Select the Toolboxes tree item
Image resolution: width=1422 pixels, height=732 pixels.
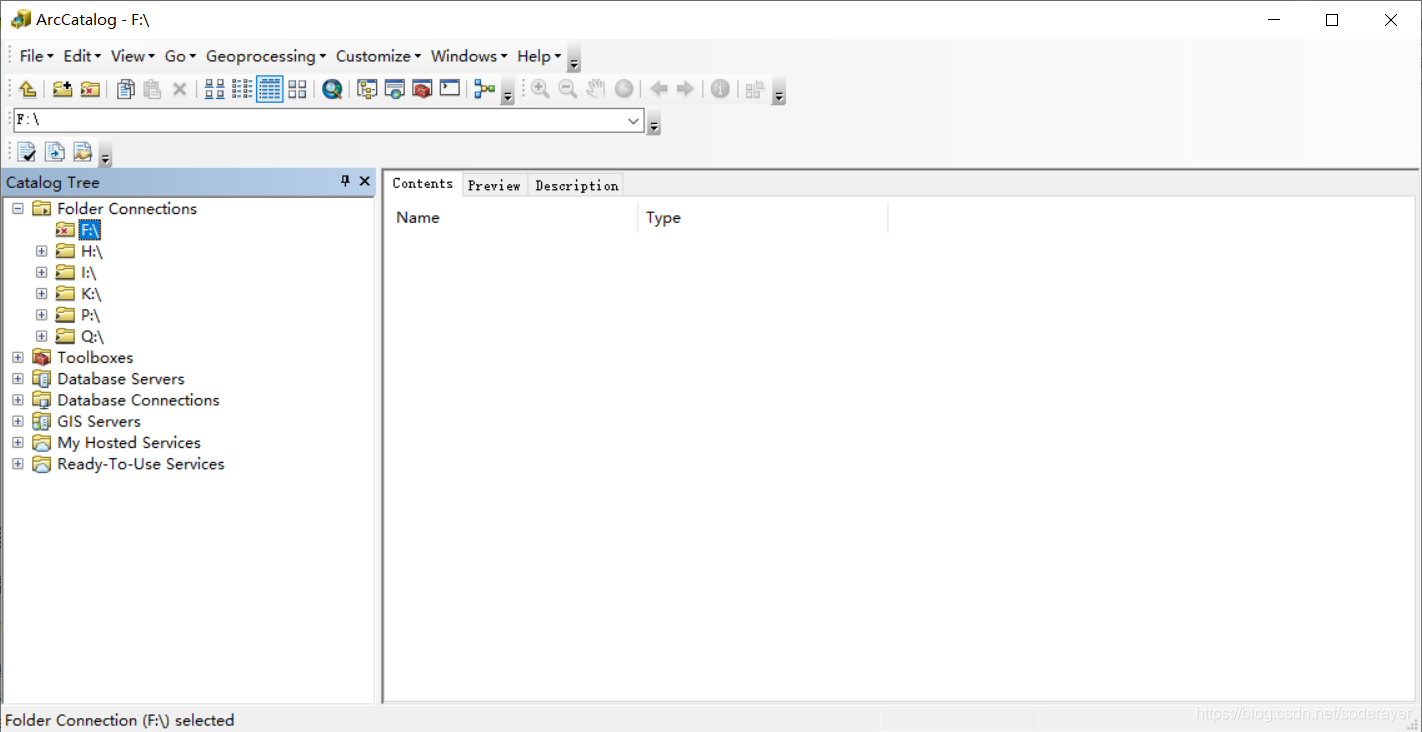click(95, 357)
